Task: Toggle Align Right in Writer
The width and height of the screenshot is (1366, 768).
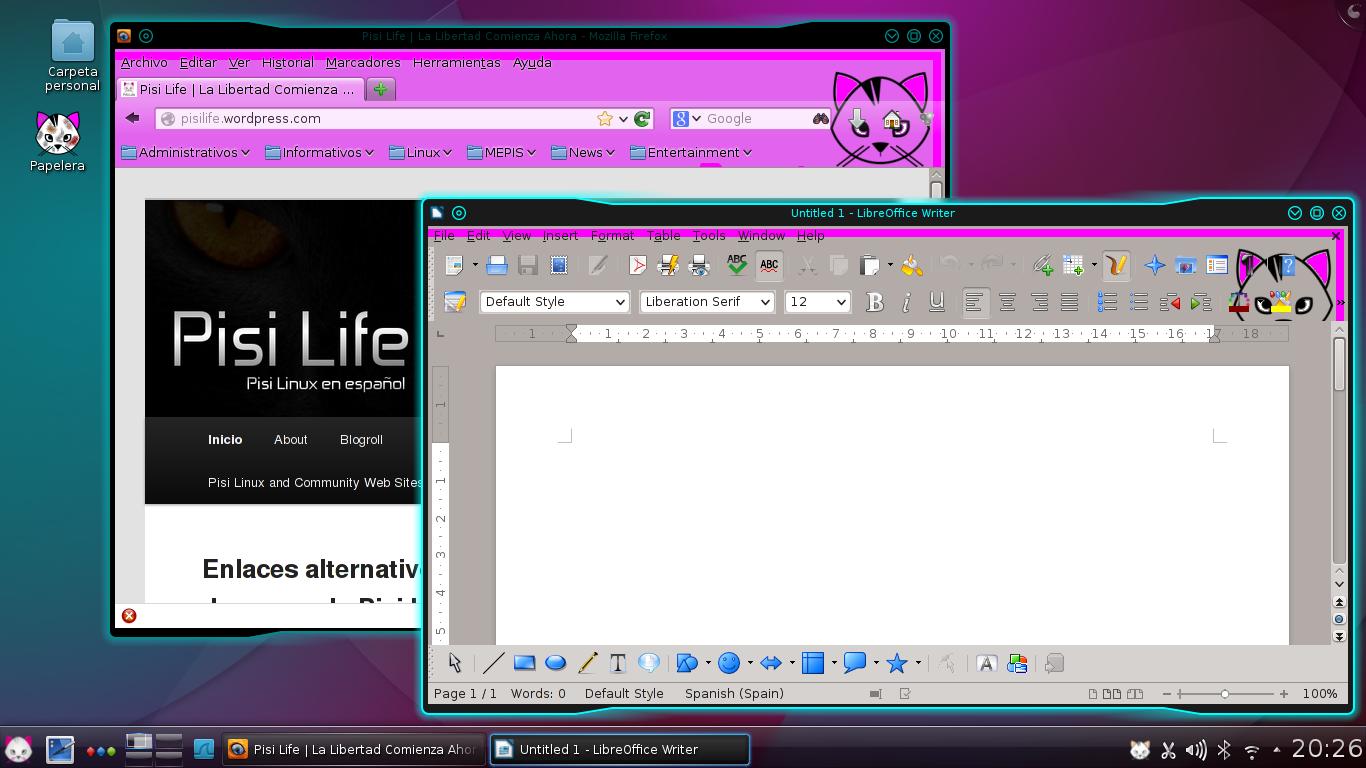Action: click(x=1038, y=302)
